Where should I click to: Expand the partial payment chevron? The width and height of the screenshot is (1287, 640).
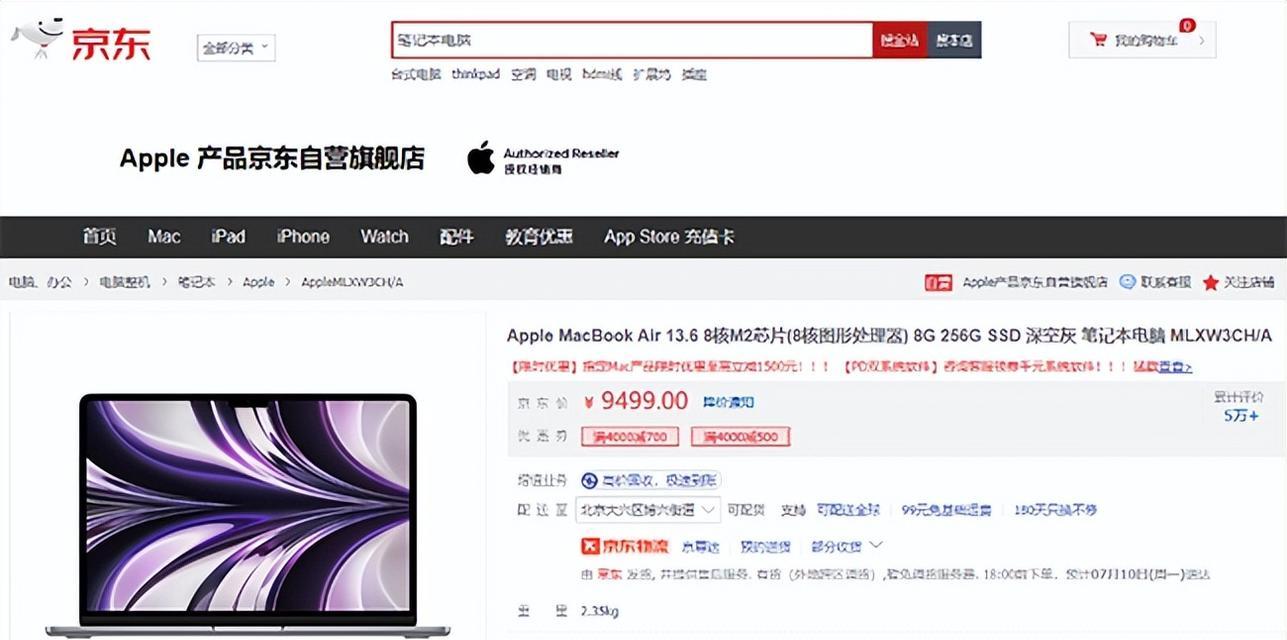876,545
